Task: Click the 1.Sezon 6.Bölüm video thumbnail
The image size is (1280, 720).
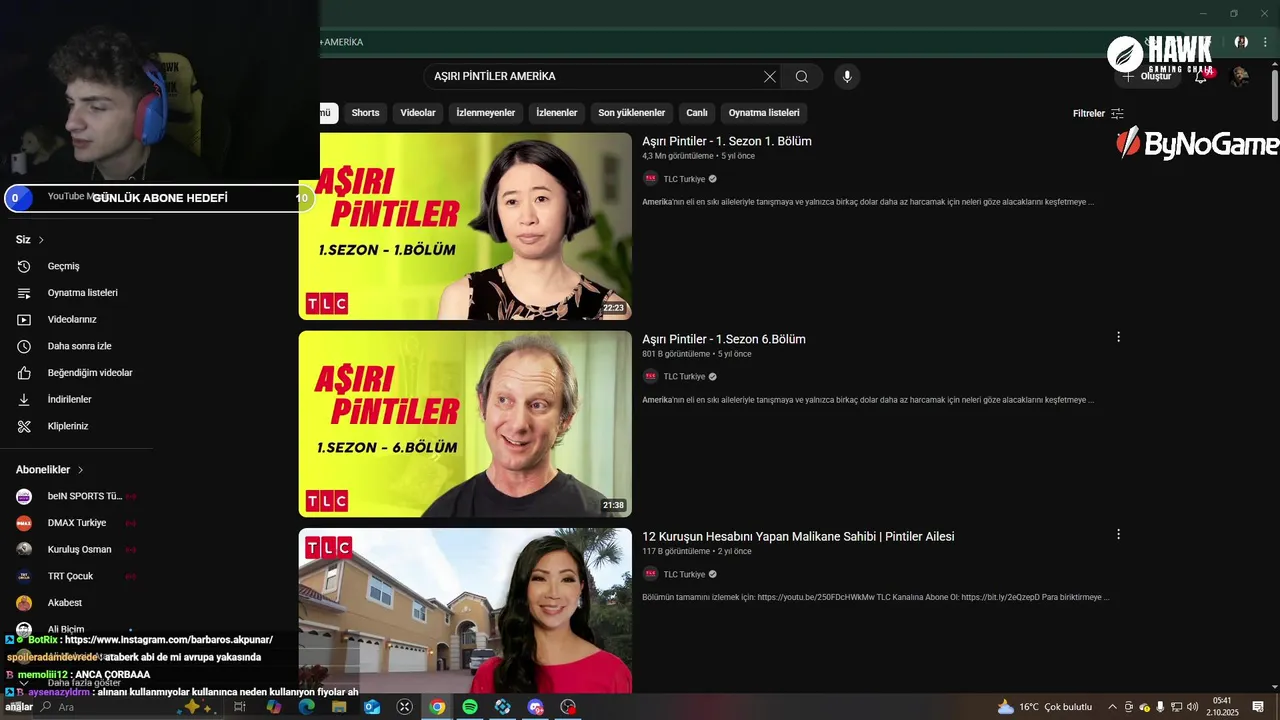Action: tap(465, 424)
